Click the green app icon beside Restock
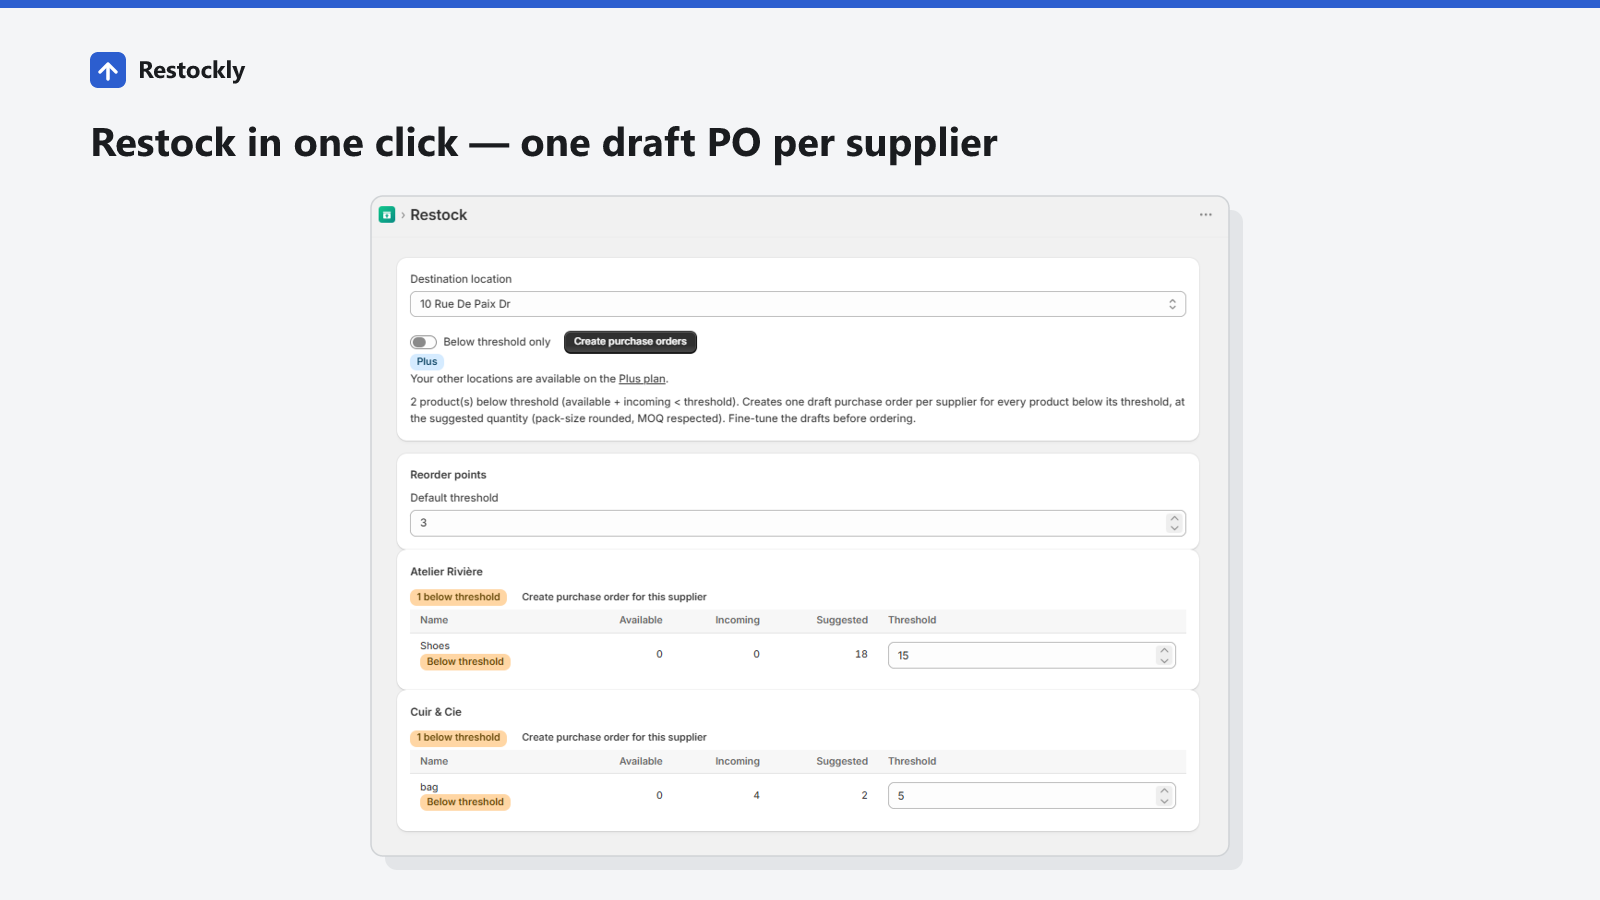Image resolution: width=1600 pixels, height=900 pixels. 387,215
